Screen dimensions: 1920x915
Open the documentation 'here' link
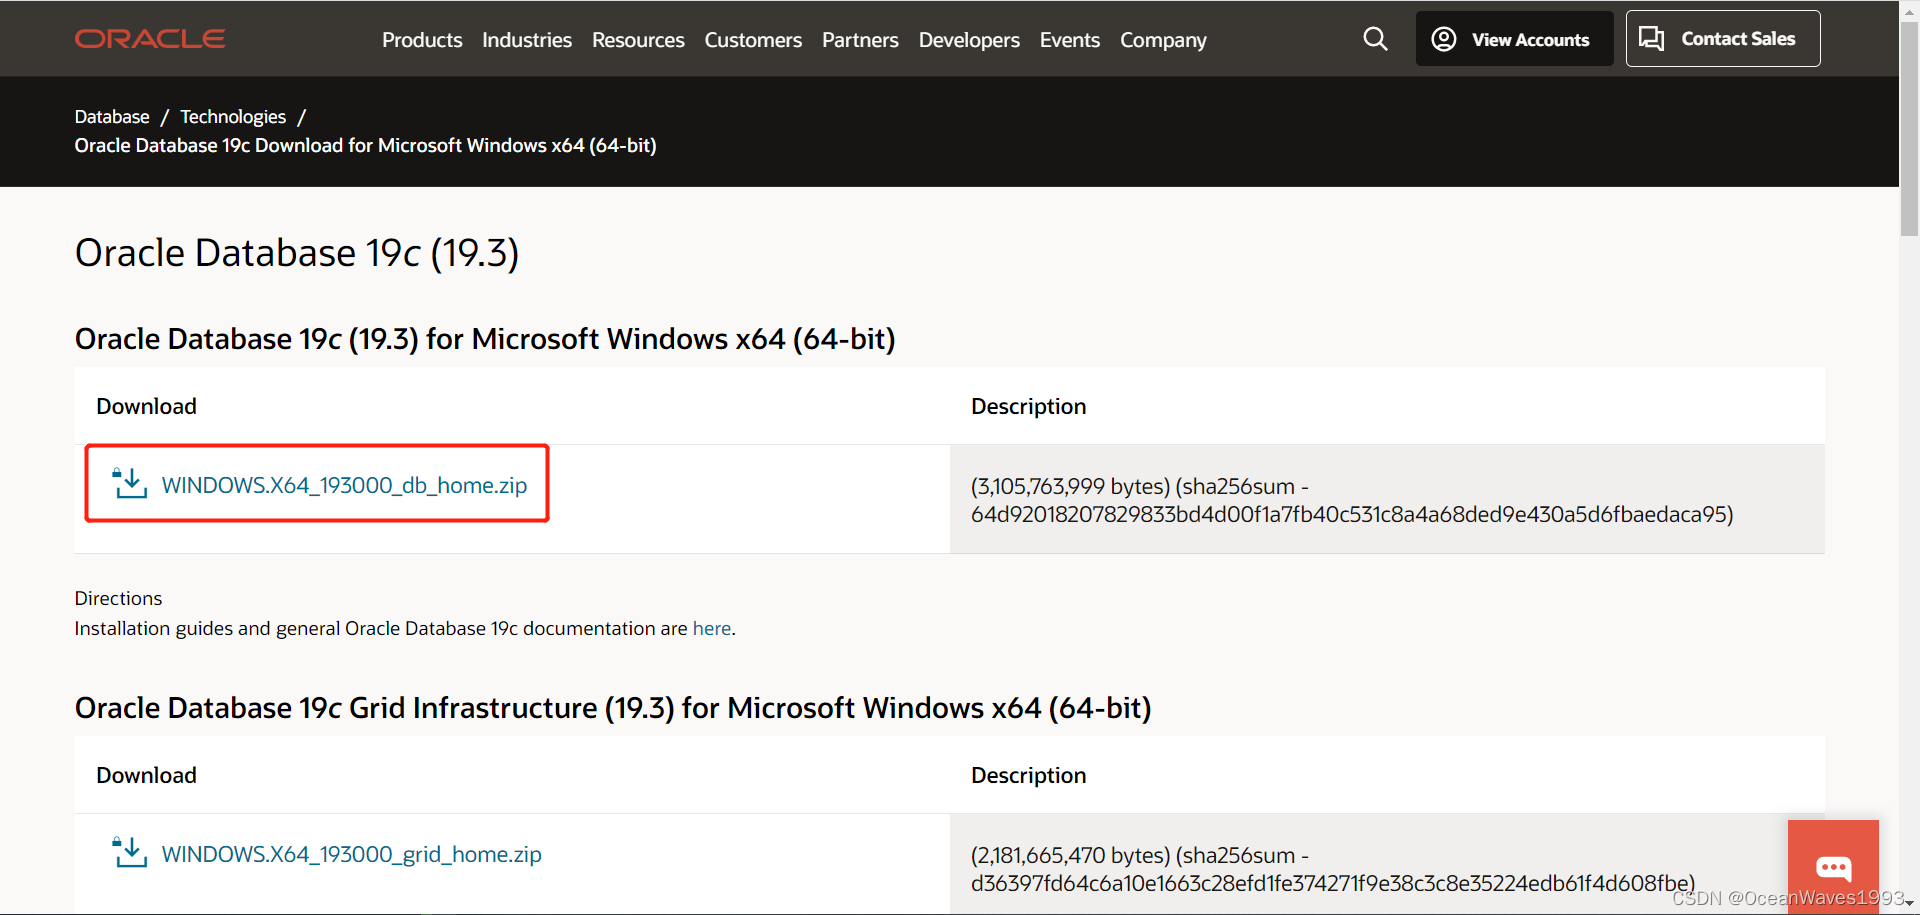pyautogui.click(x=712, y=628)
